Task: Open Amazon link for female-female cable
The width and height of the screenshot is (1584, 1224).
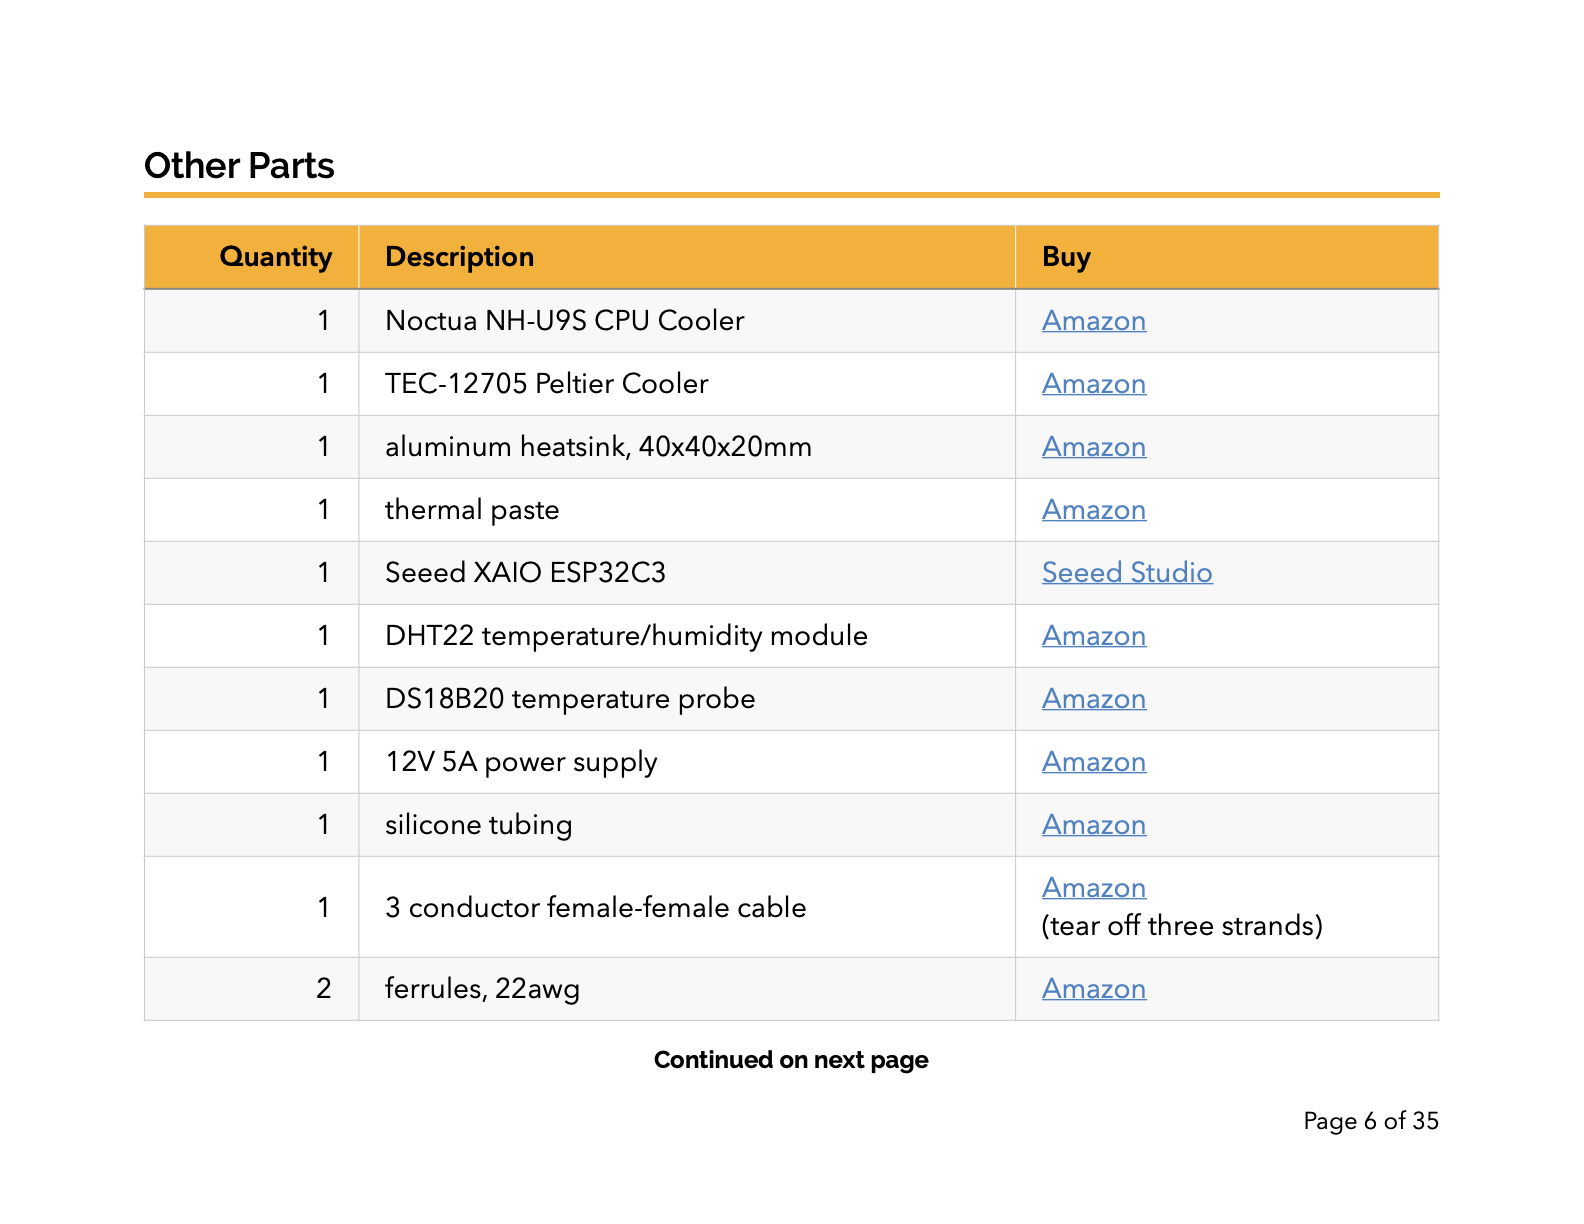Action: [x=1094, y=888]
